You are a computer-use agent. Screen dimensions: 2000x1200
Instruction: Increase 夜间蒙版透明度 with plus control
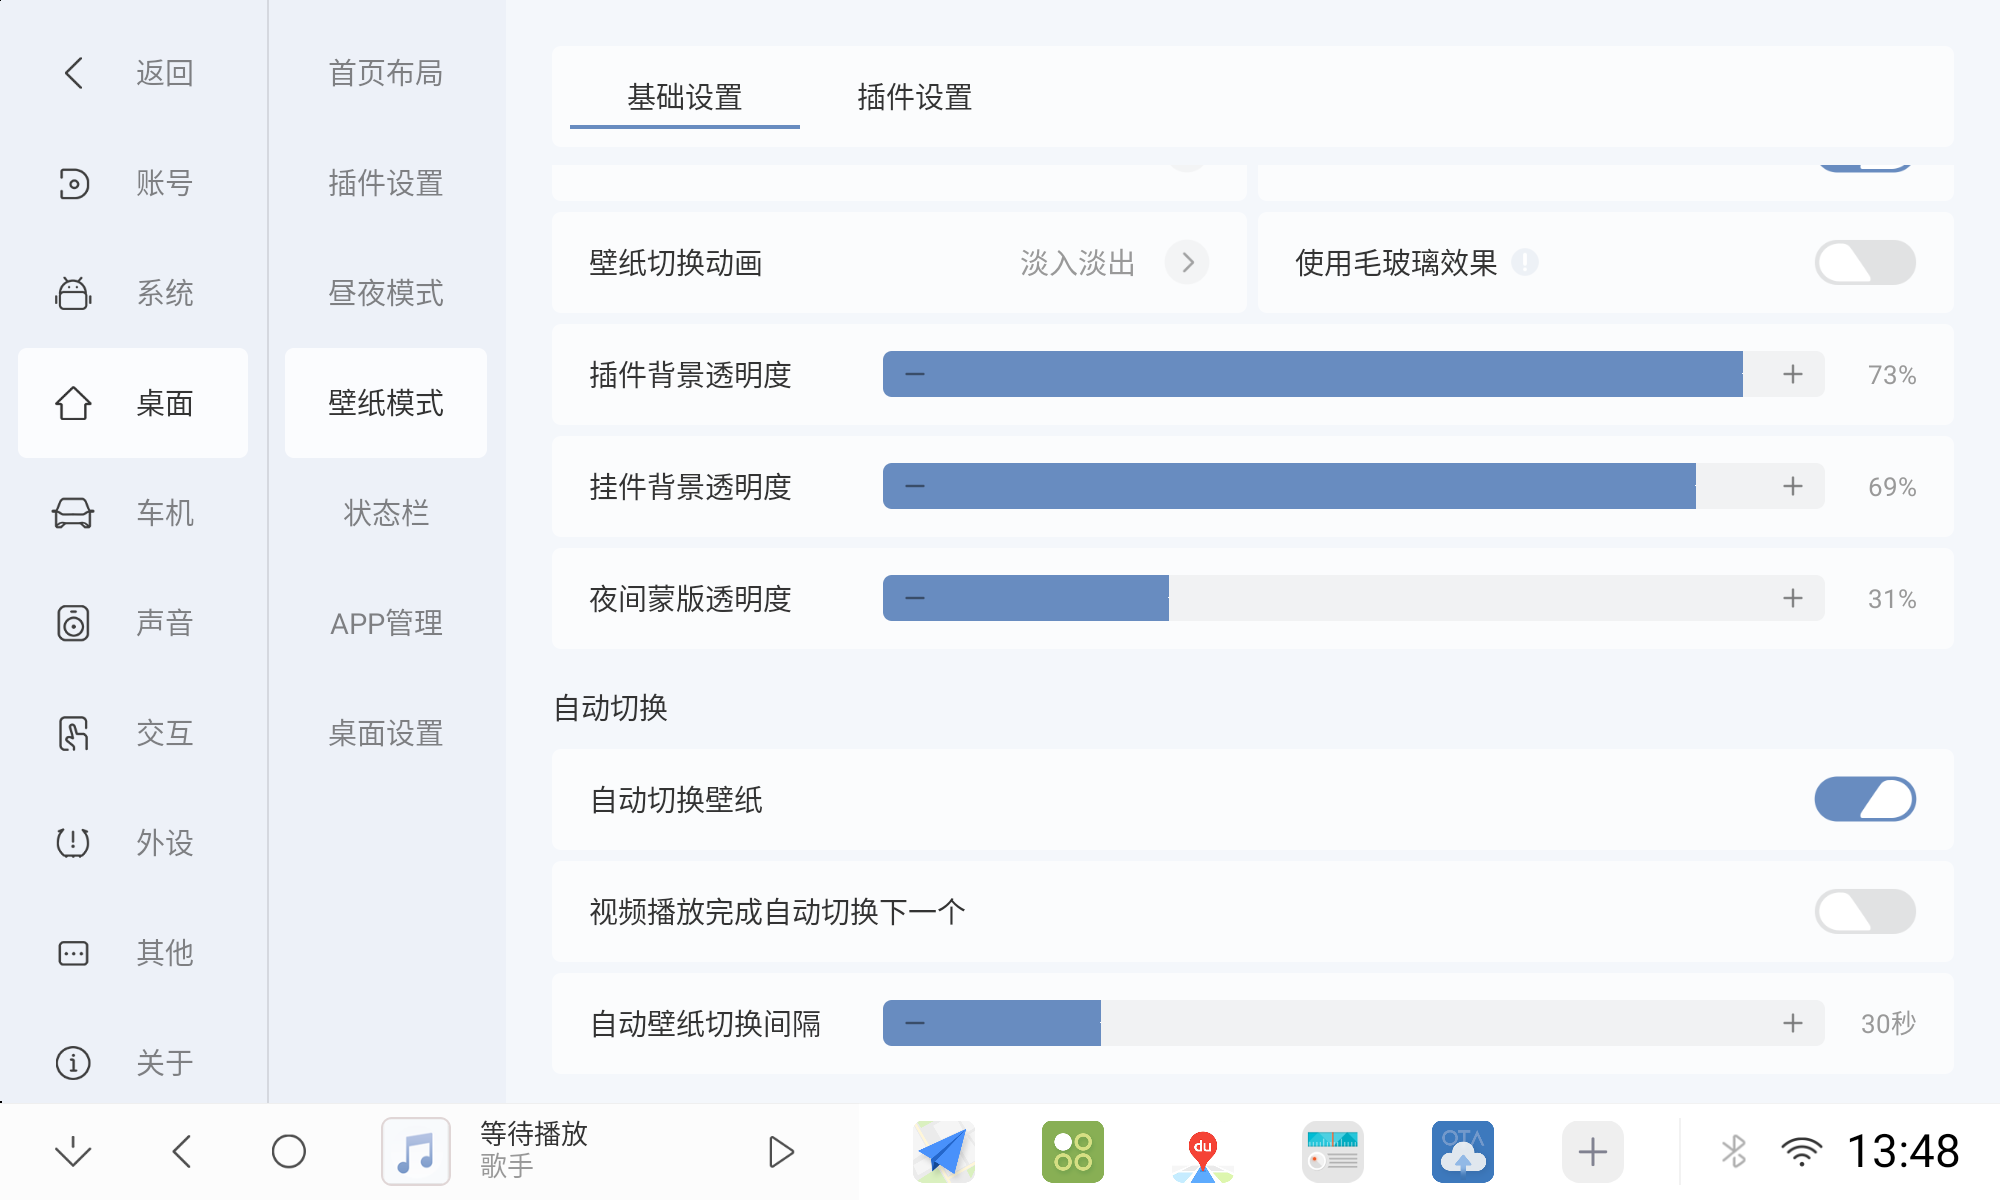tap(1793, 598)
